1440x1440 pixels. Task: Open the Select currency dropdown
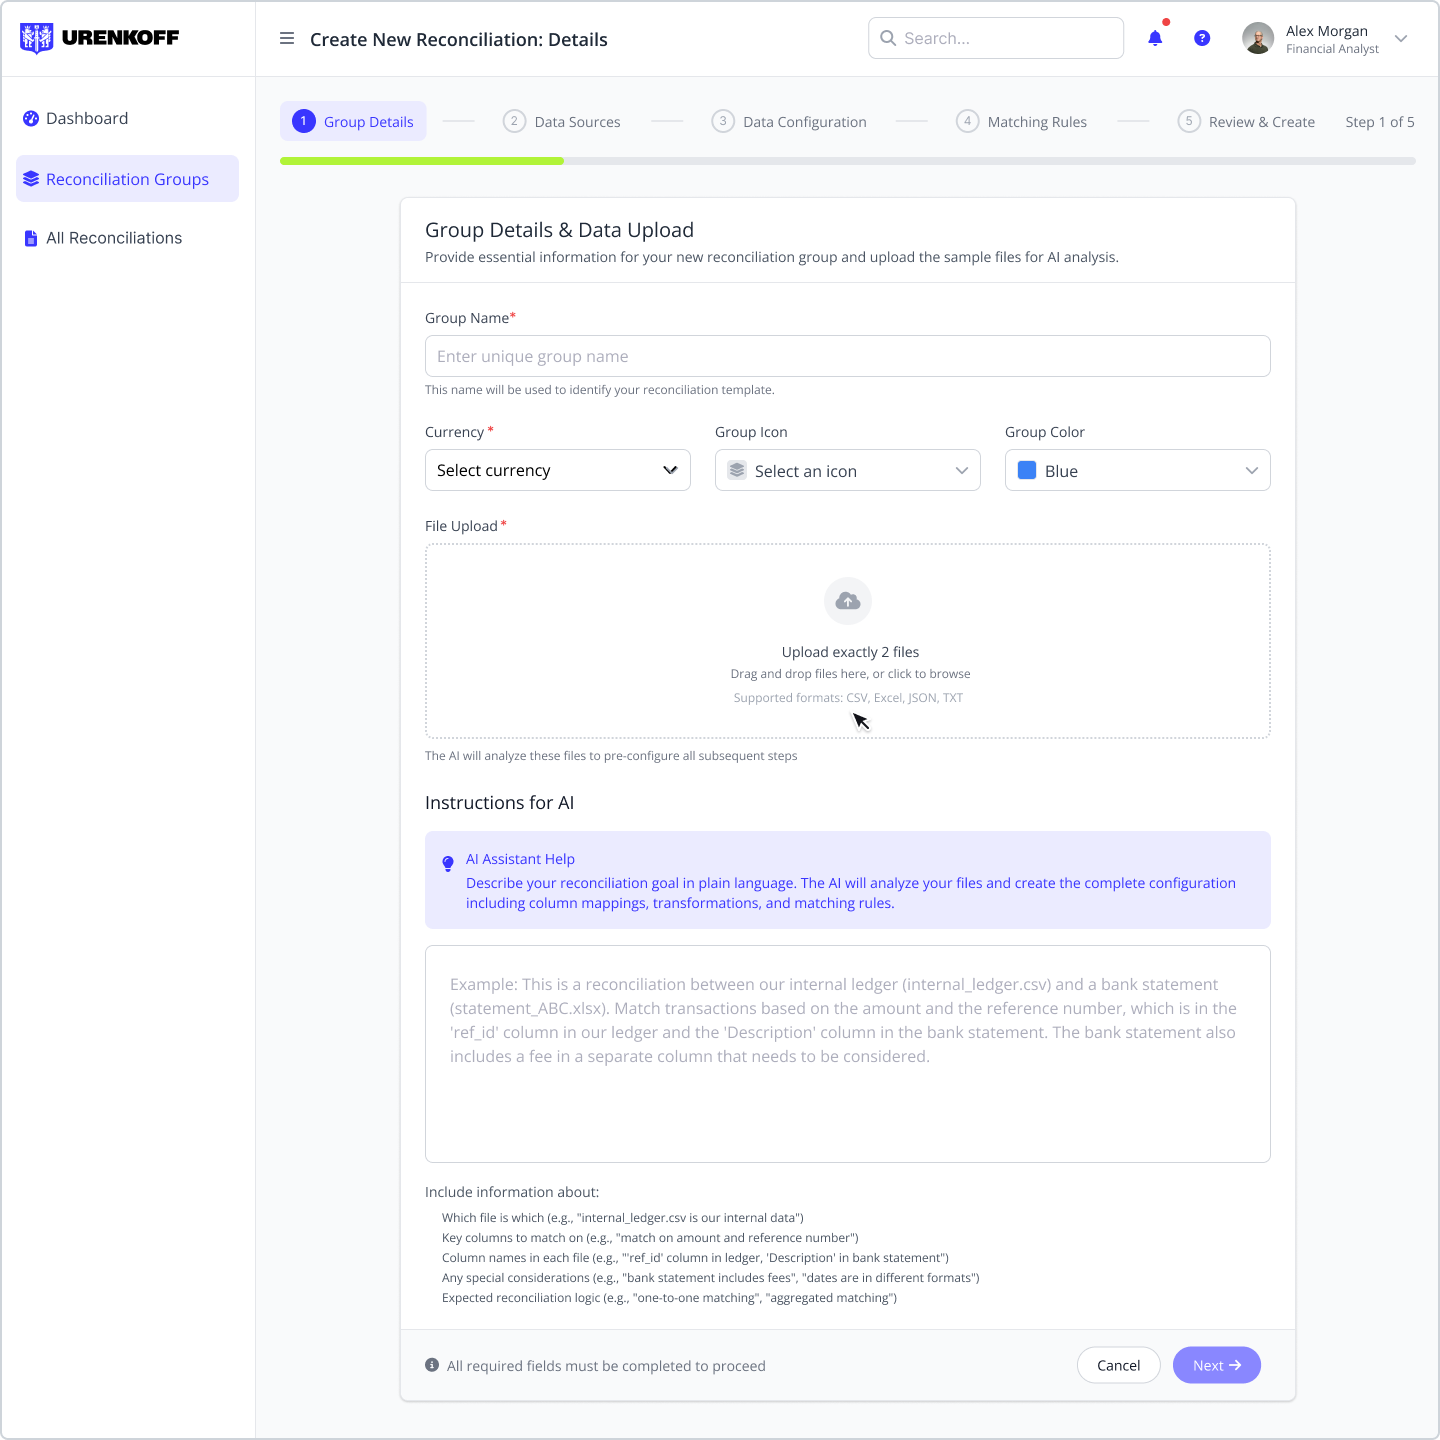tap(558, 470)
